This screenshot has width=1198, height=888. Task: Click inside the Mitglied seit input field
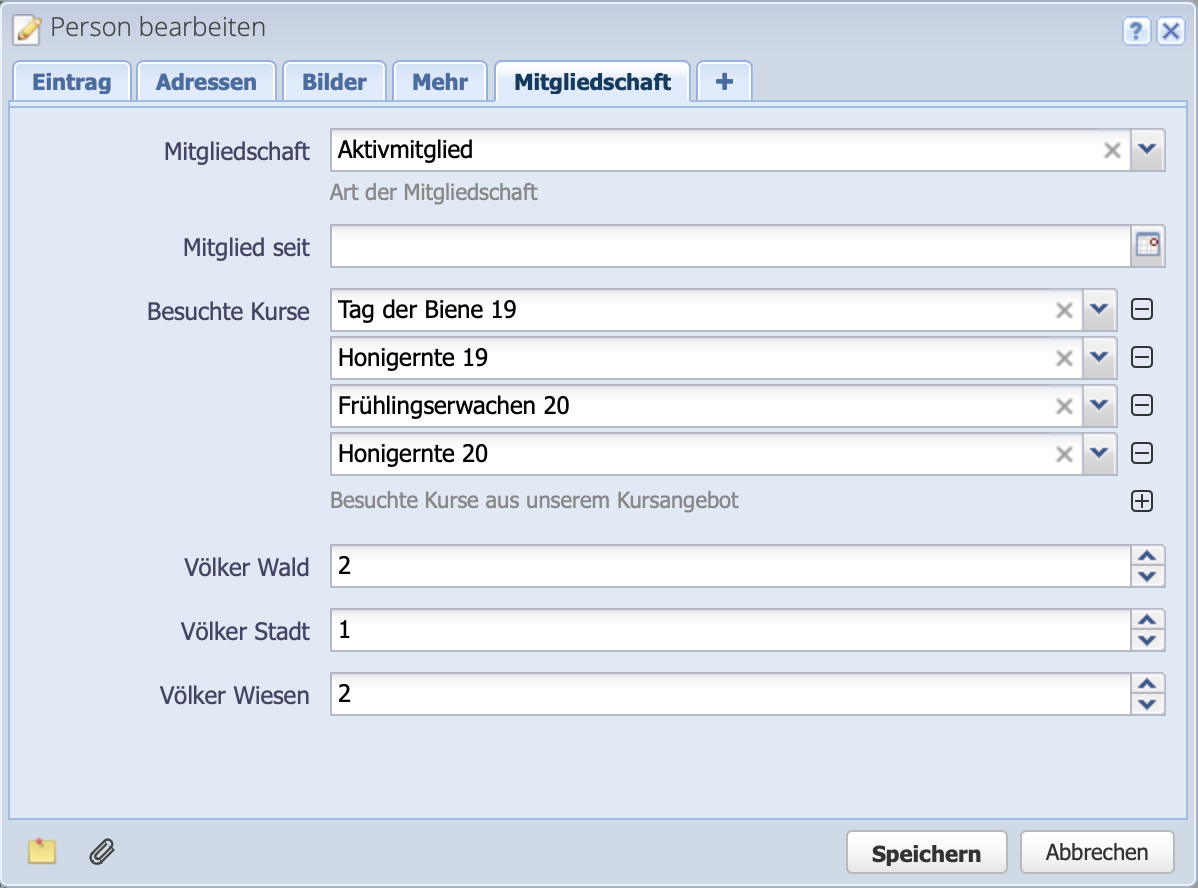700,246
